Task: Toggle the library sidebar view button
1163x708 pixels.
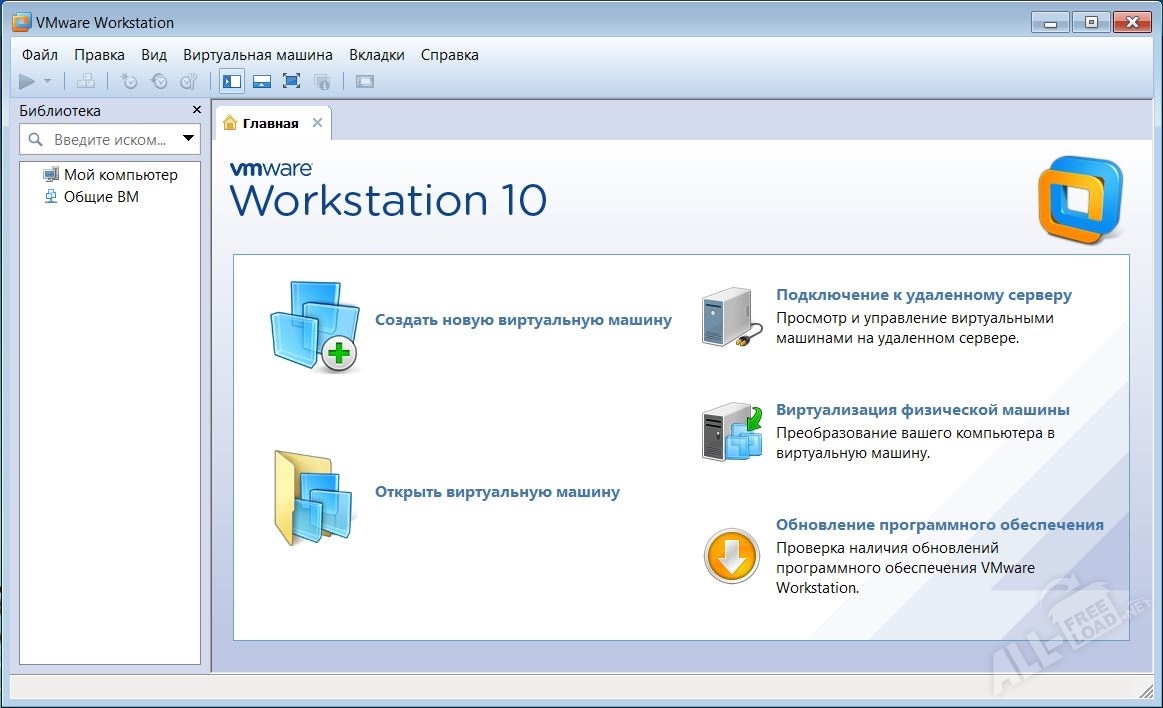Action: click(232, 81)
